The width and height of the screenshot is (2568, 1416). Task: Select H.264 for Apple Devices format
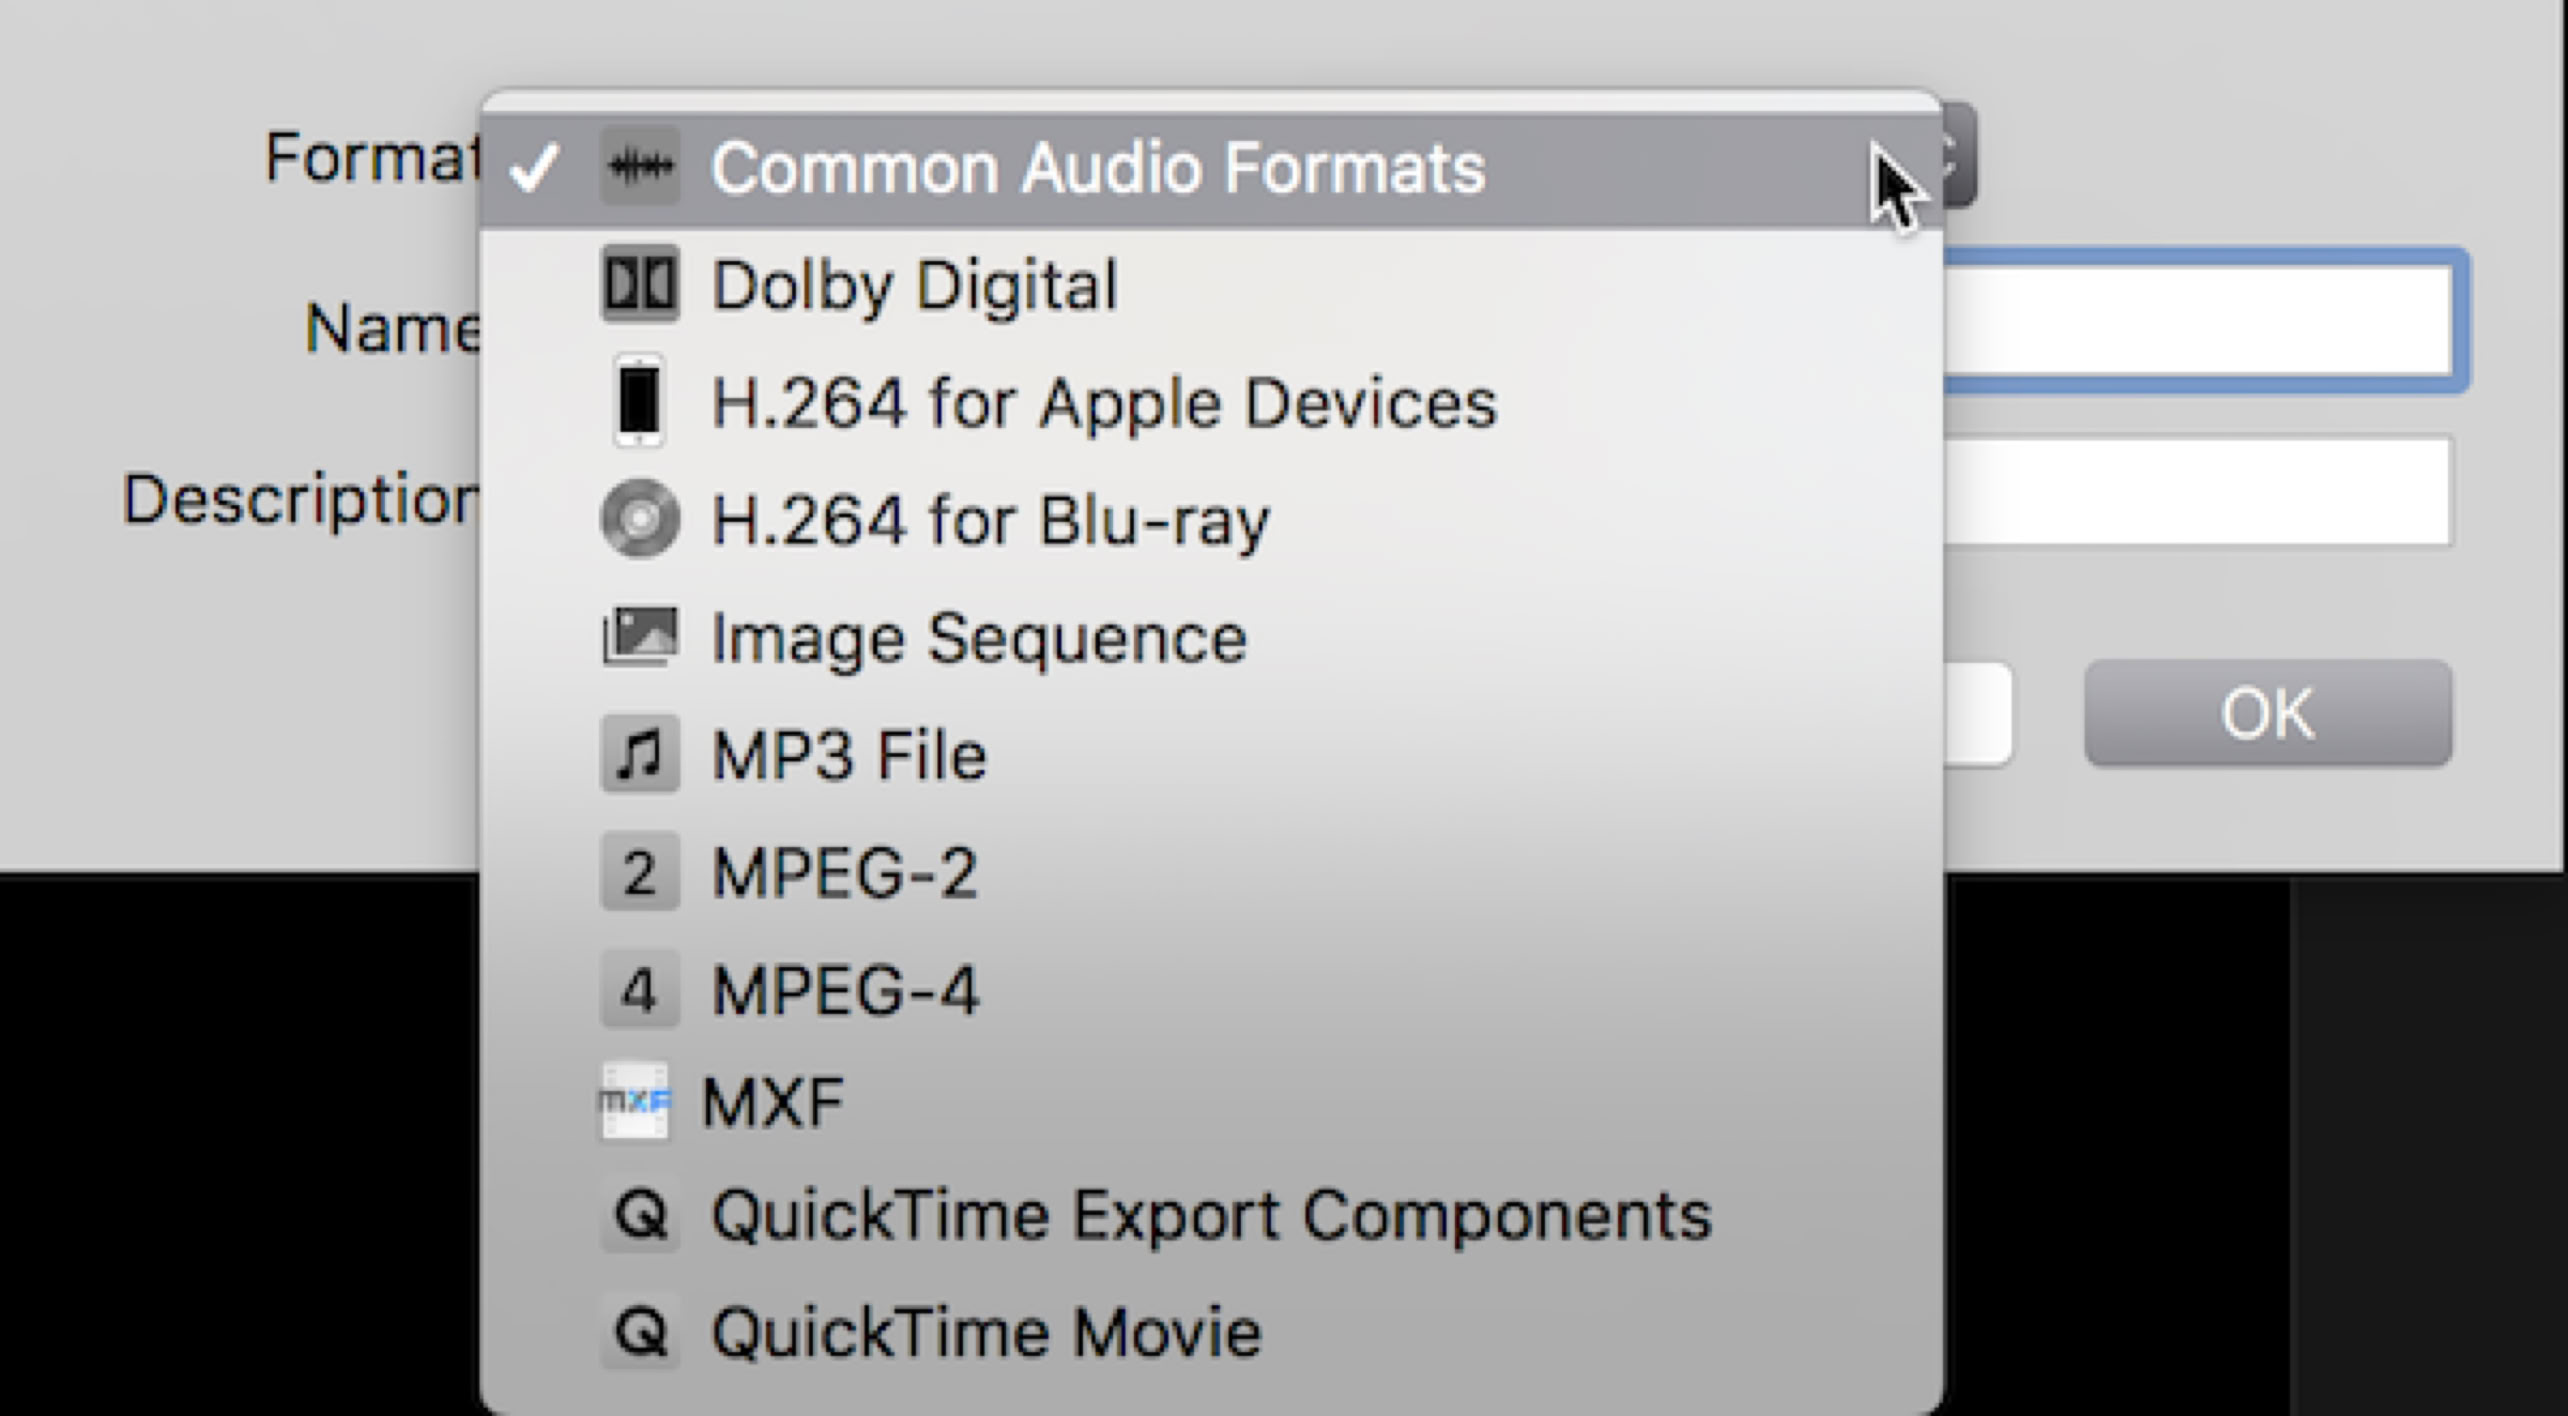[1104, 403]
